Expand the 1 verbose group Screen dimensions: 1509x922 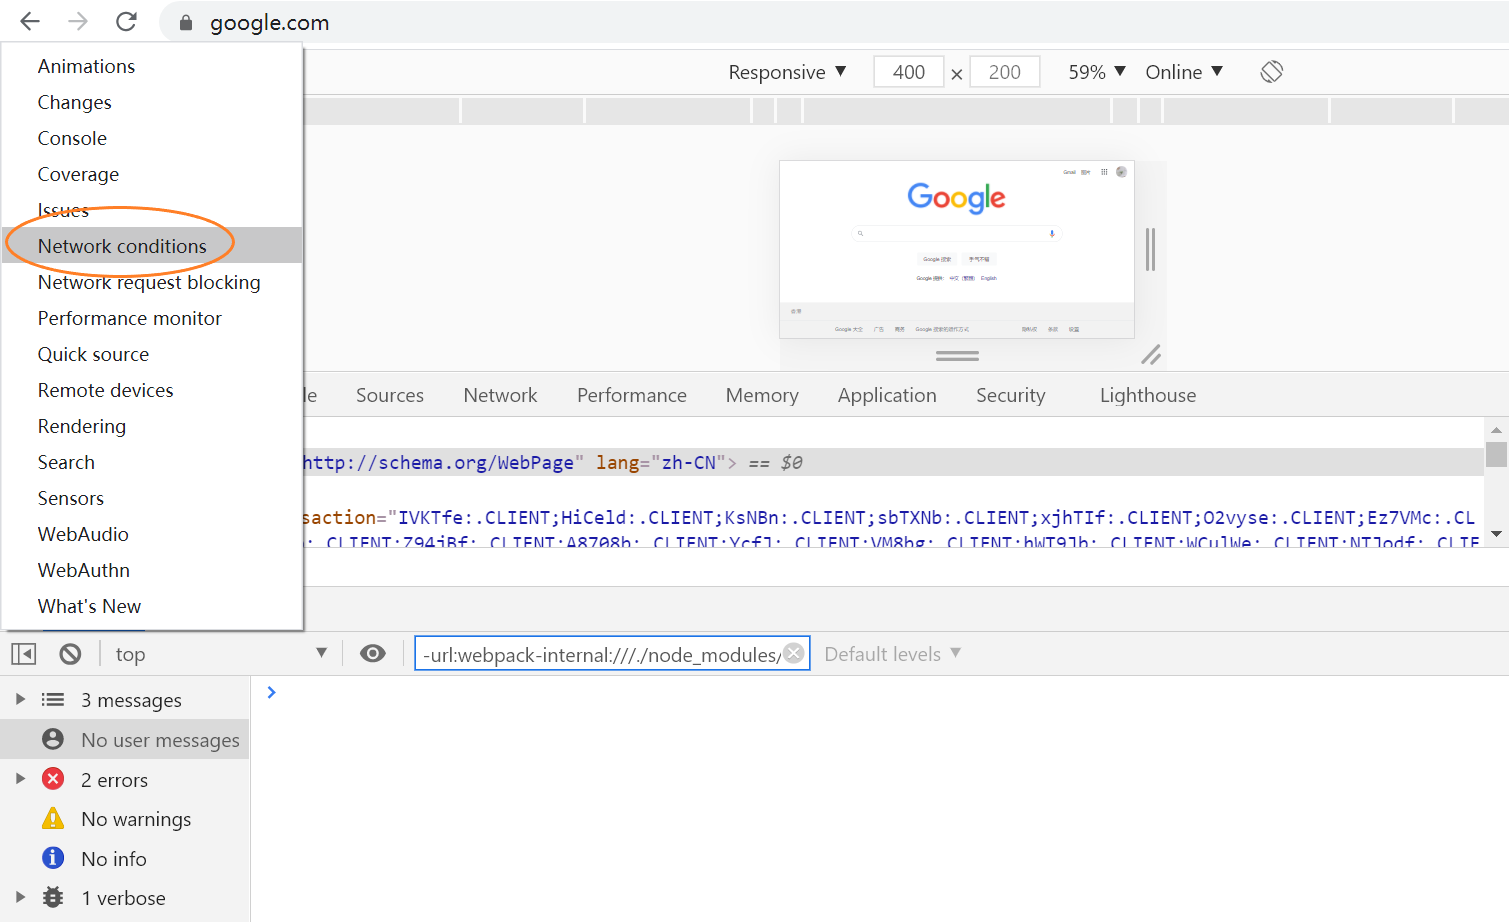[20, 897]
